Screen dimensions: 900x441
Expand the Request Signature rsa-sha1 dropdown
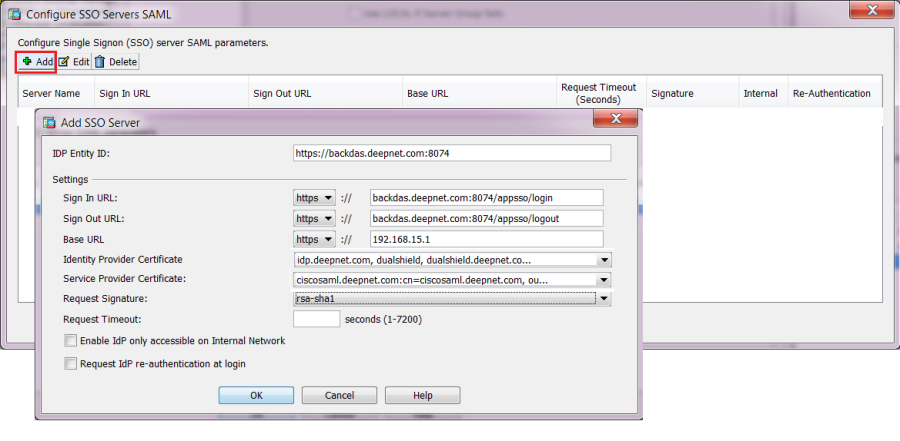tap(603, 299)
